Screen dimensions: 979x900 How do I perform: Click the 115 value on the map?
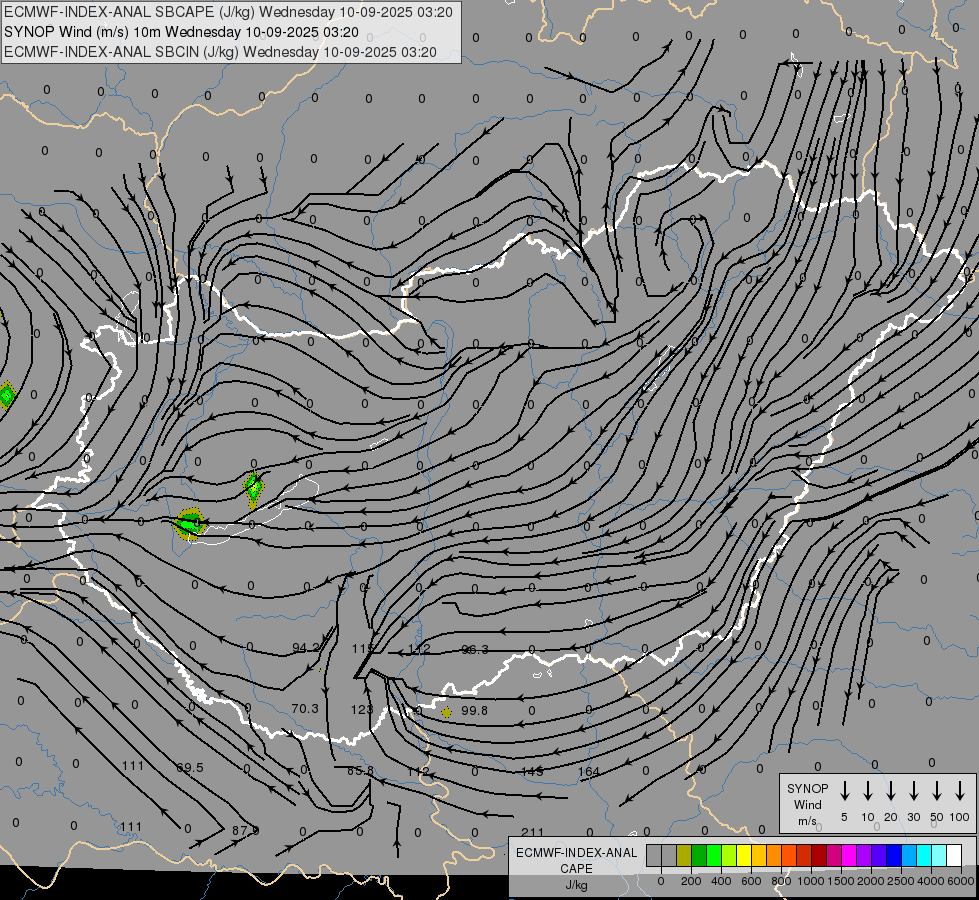[362, 648]
